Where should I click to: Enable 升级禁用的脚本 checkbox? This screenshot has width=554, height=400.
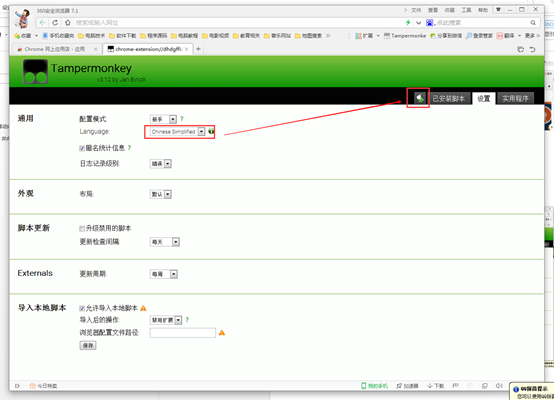click(82, 229)
